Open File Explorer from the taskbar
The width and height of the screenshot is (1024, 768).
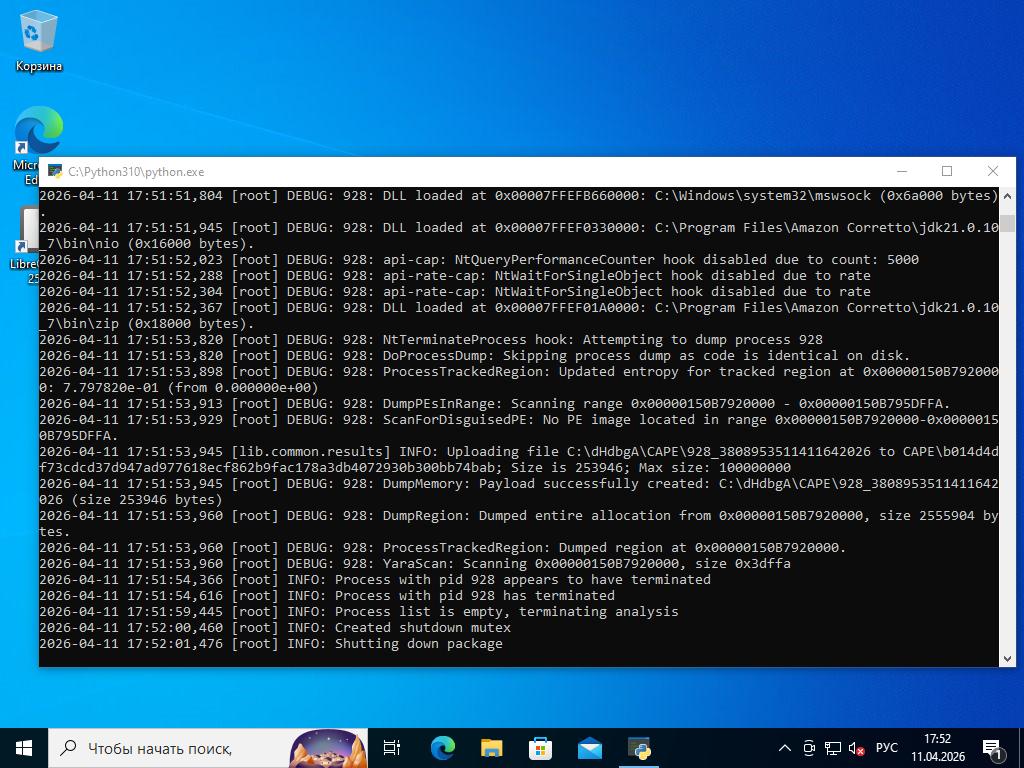(491, 748)
